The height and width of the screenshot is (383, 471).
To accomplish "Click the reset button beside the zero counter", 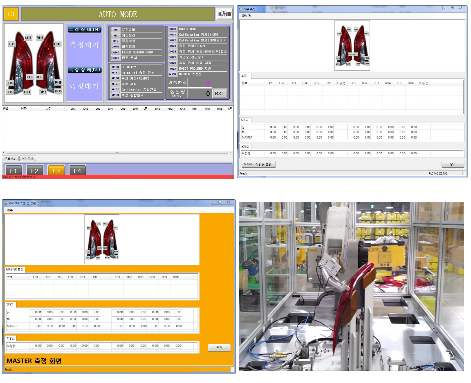I will point(220,93).
